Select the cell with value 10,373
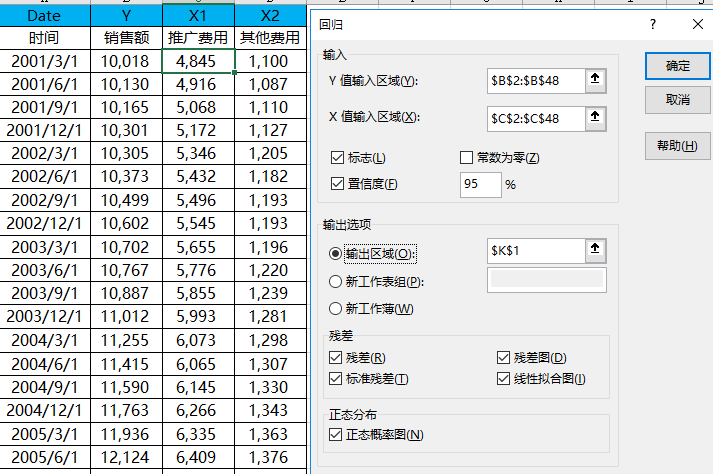 click(x=126, y=176)
